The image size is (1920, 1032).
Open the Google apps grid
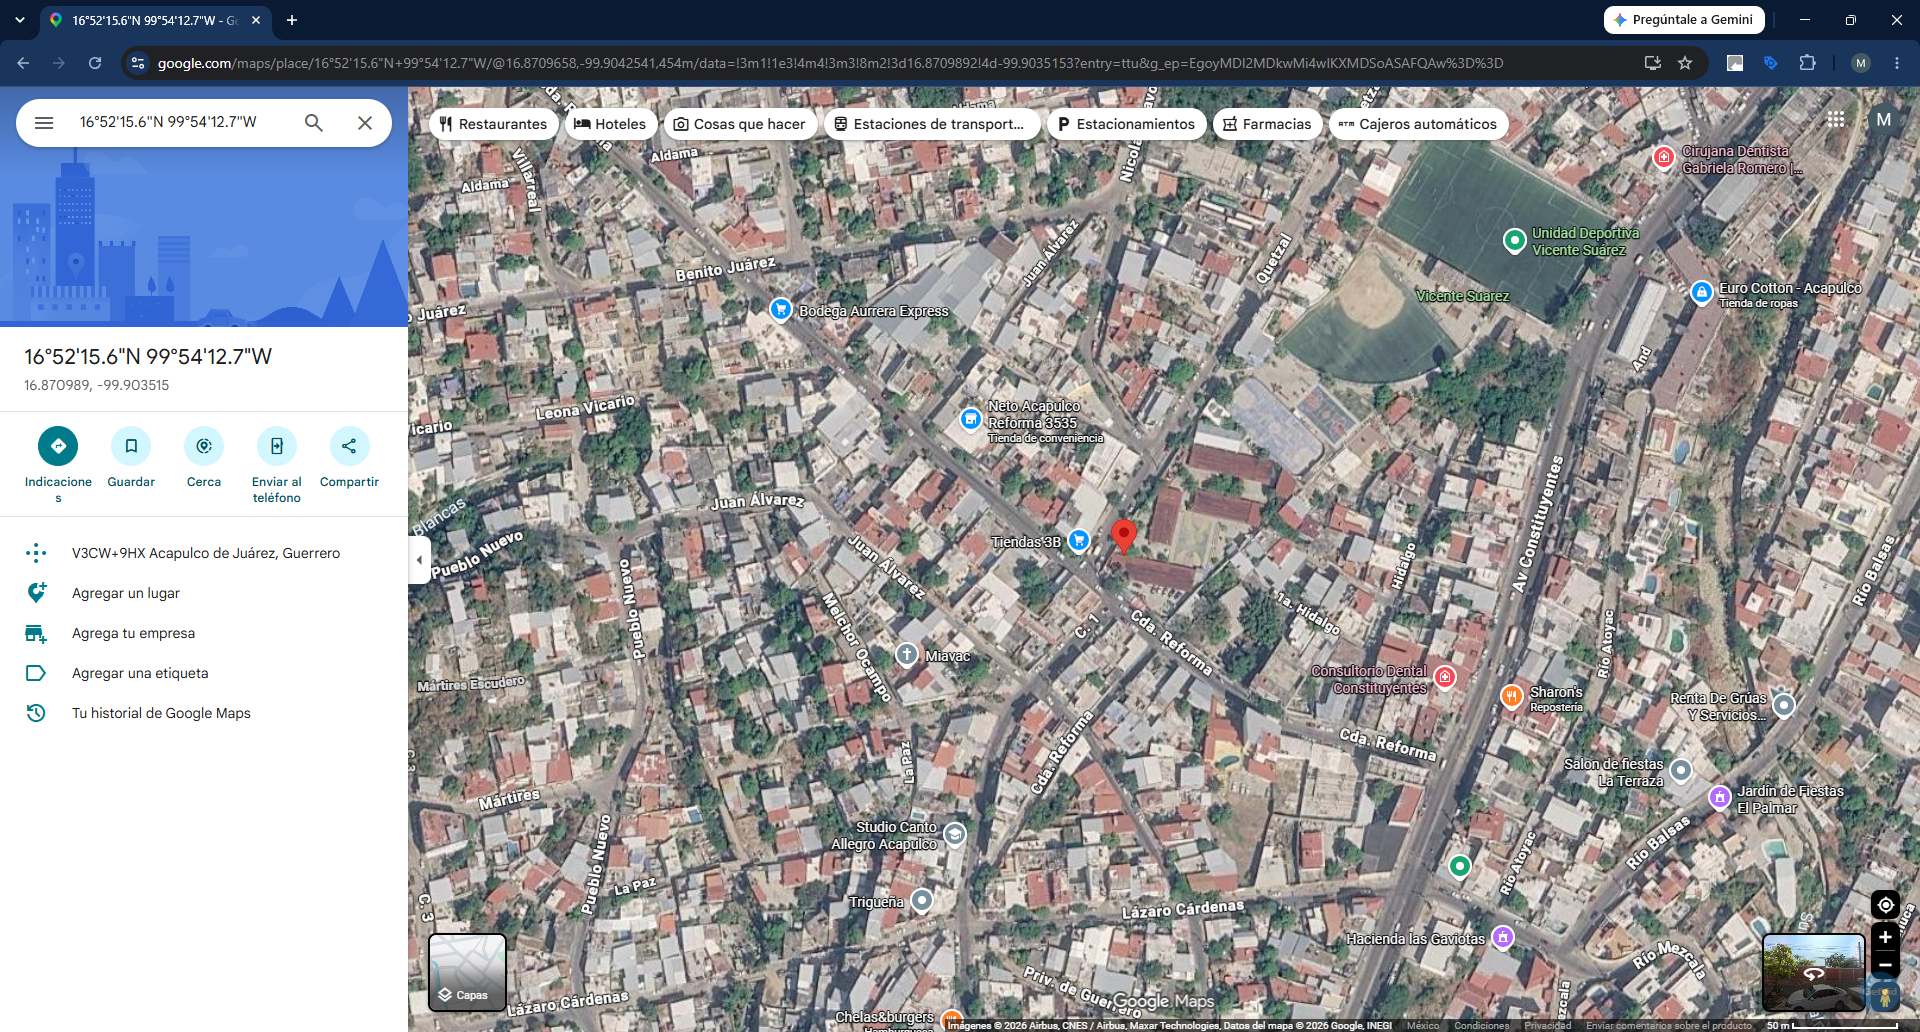coord(1836,119)
